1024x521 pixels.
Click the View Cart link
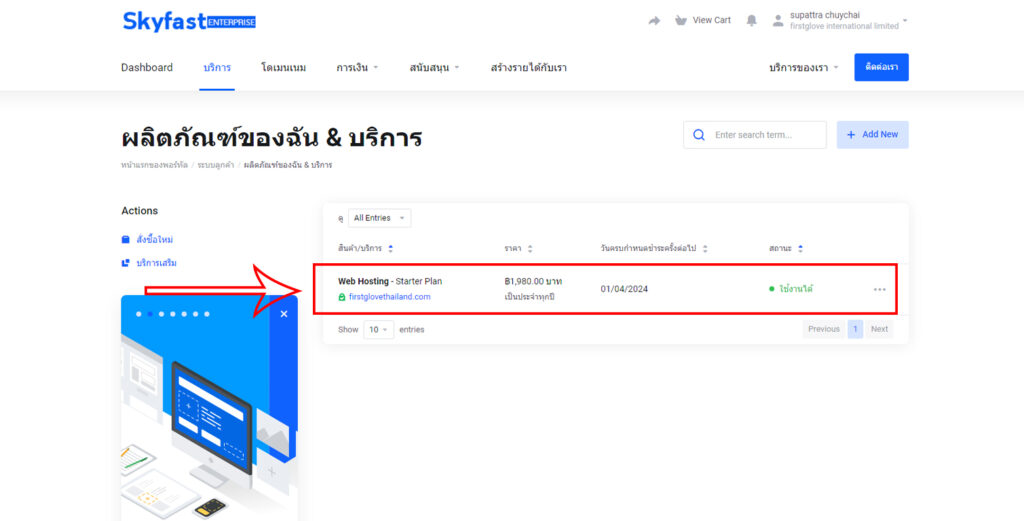712,20
